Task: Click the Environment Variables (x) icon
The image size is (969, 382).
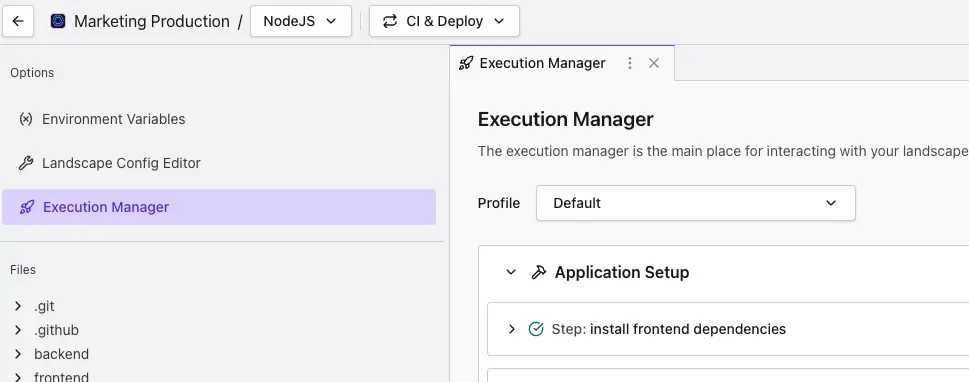Action: coord(25,119)
